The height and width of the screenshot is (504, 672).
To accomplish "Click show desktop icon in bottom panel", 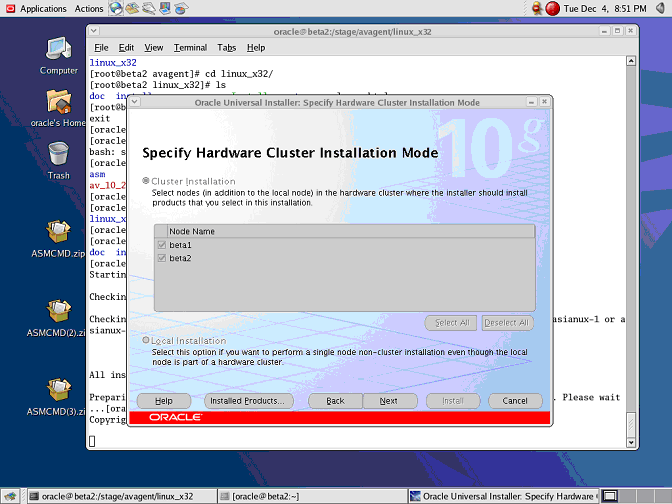I will tap(11, 496).
